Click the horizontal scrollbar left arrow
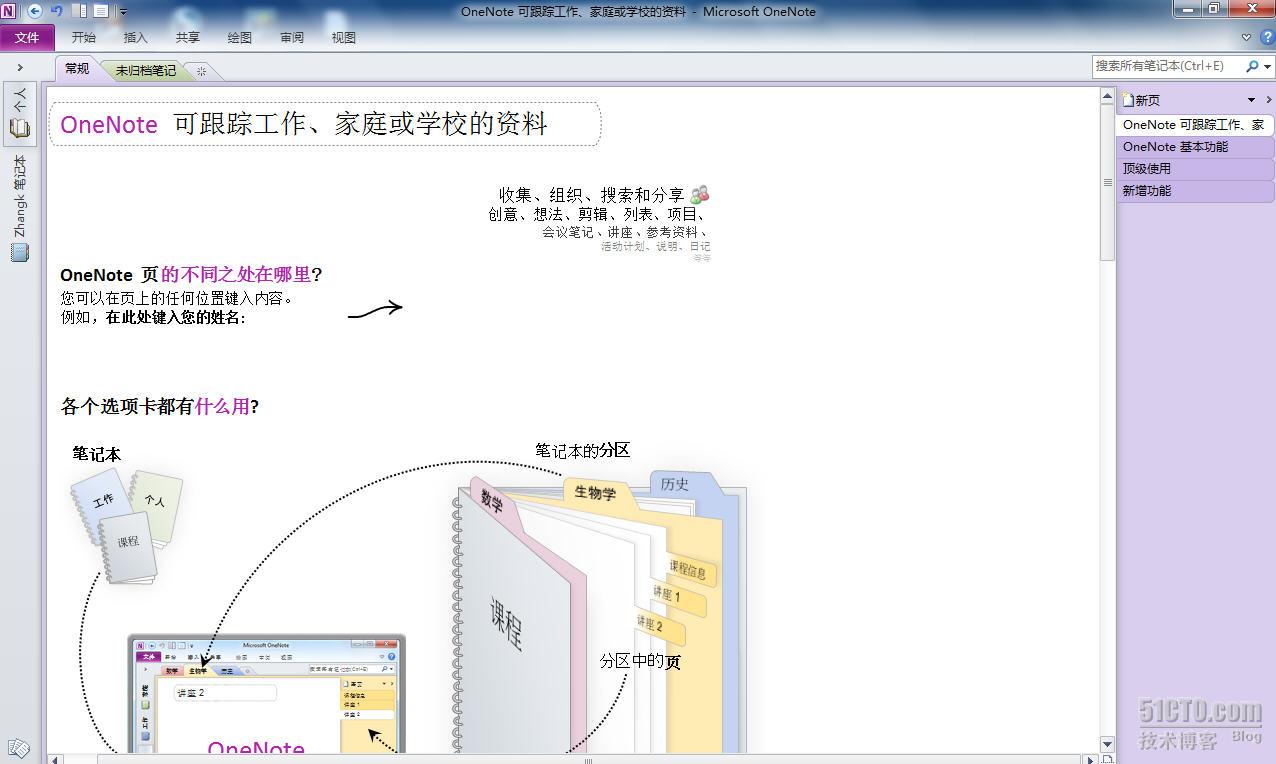The height and width of the screenshot is (764, 1276). (x=56, y=760)
